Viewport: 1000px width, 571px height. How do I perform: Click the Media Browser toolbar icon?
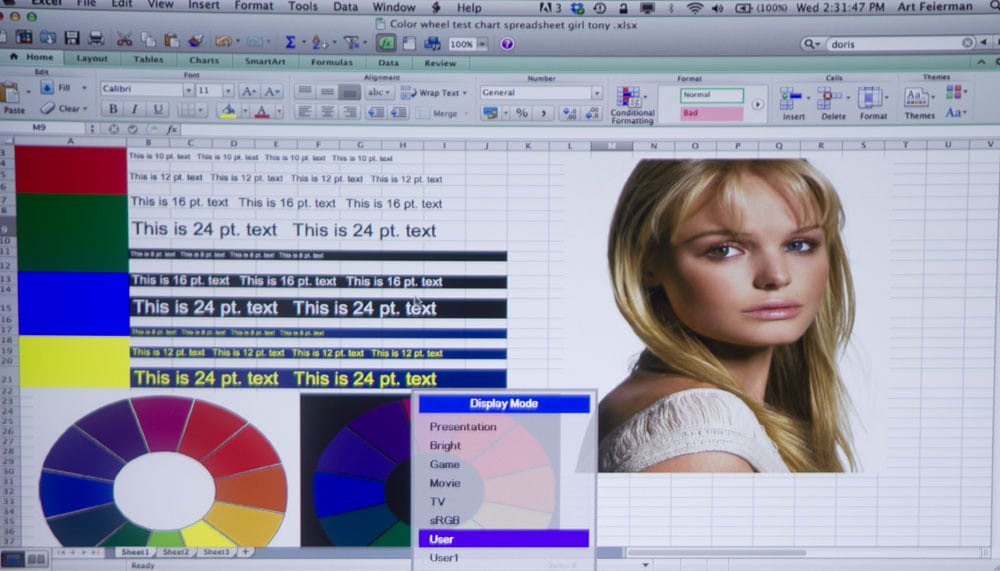click(x=433, y=43)
